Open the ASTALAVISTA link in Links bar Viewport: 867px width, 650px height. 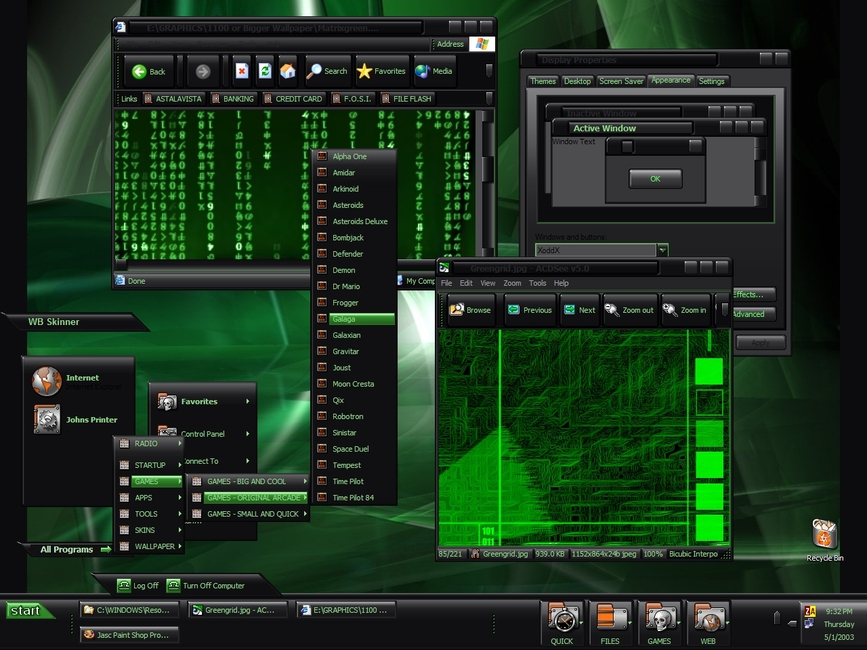click(x=173, y=98)
